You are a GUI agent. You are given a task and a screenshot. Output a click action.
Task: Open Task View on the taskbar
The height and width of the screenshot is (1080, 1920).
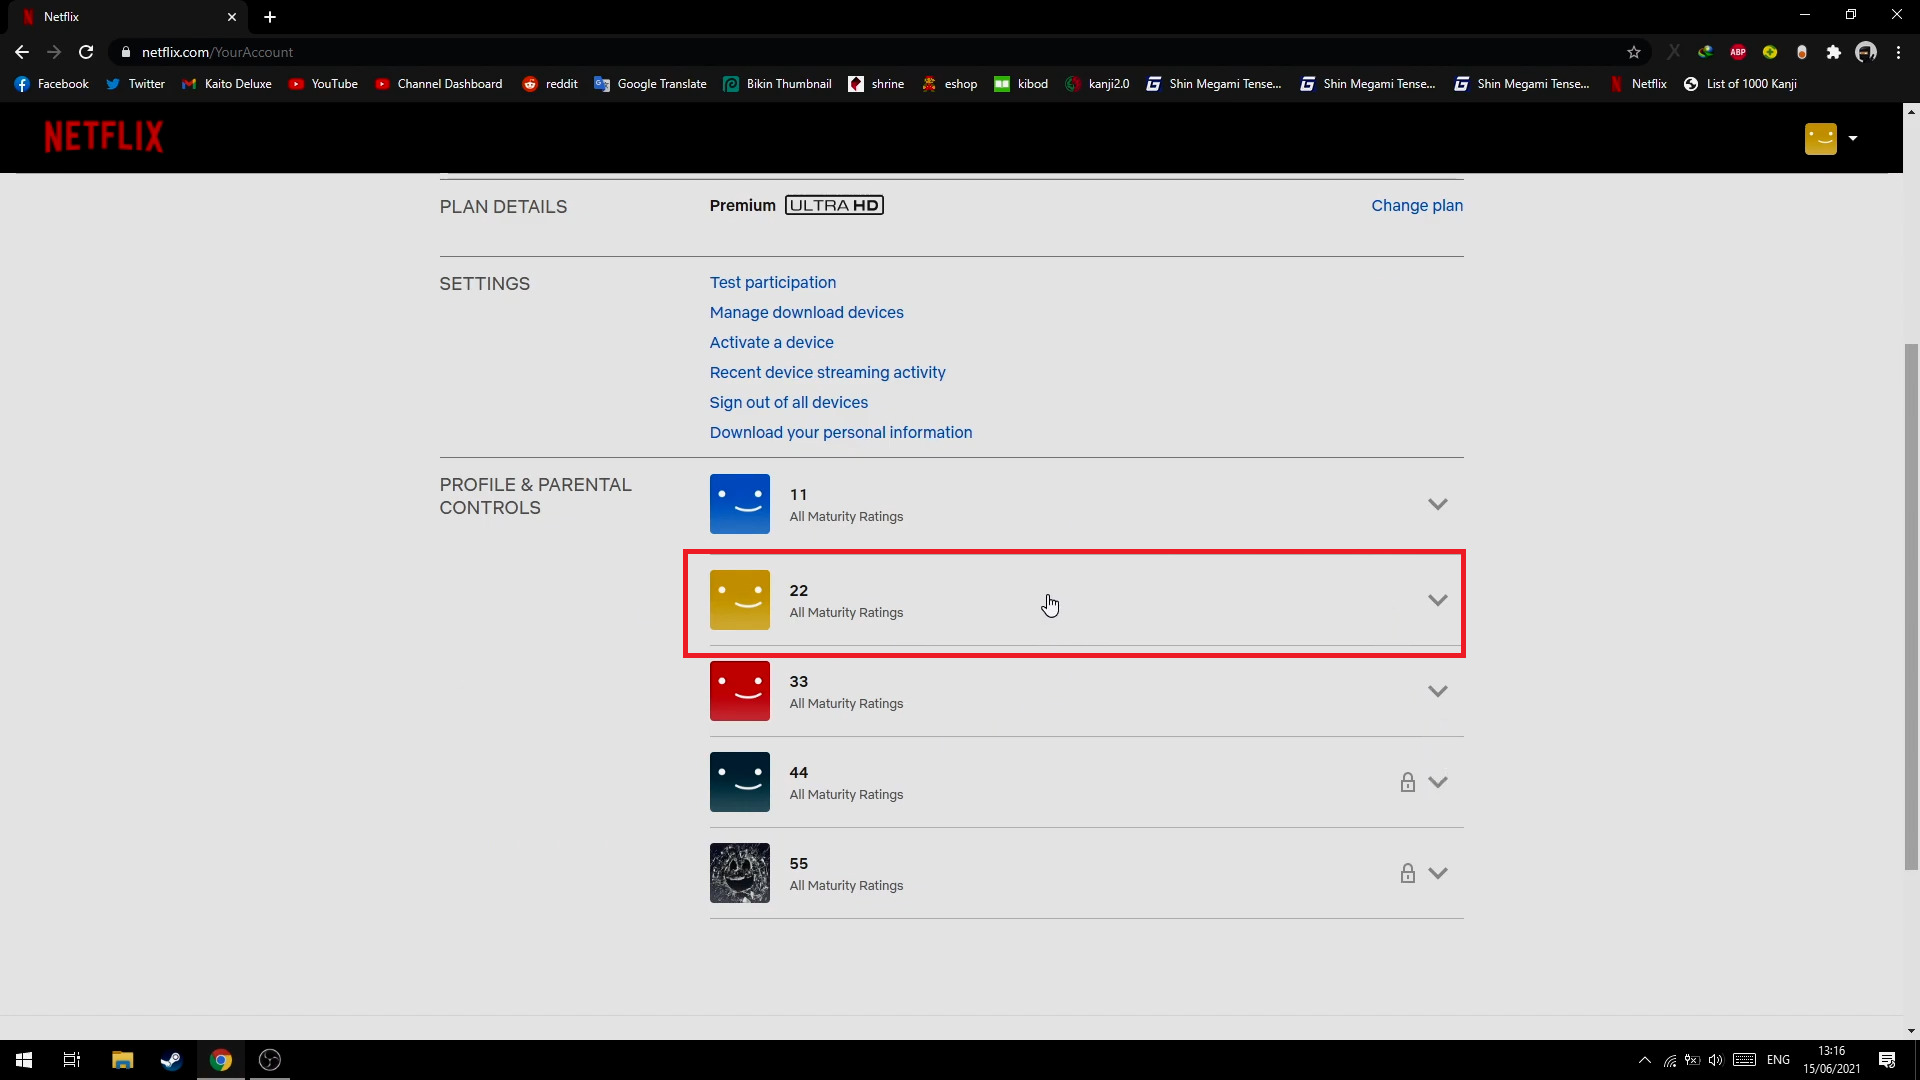pyautogui.click(x=72, y=1060)
